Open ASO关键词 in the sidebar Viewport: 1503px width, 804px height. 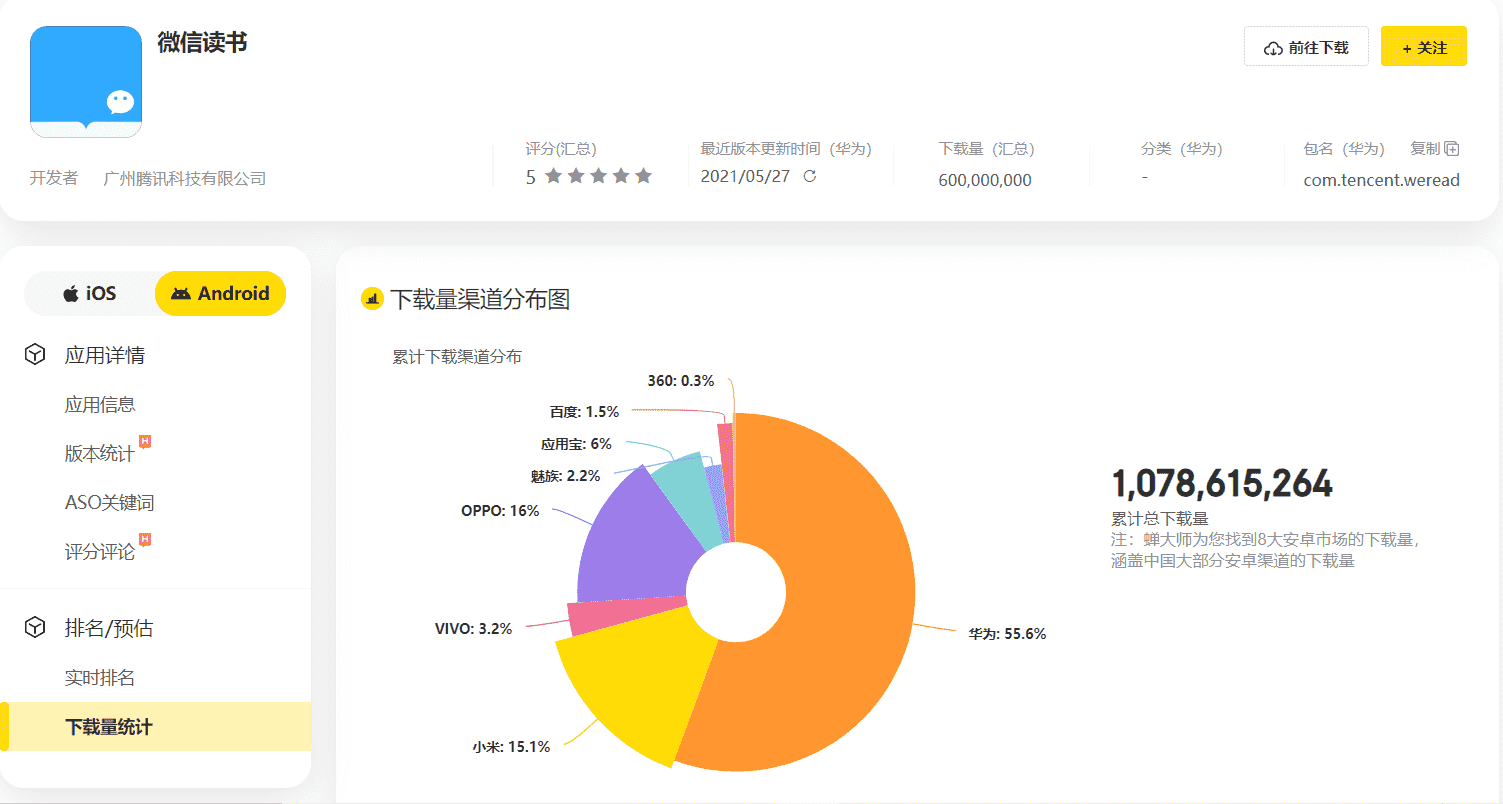pos(110,503)
